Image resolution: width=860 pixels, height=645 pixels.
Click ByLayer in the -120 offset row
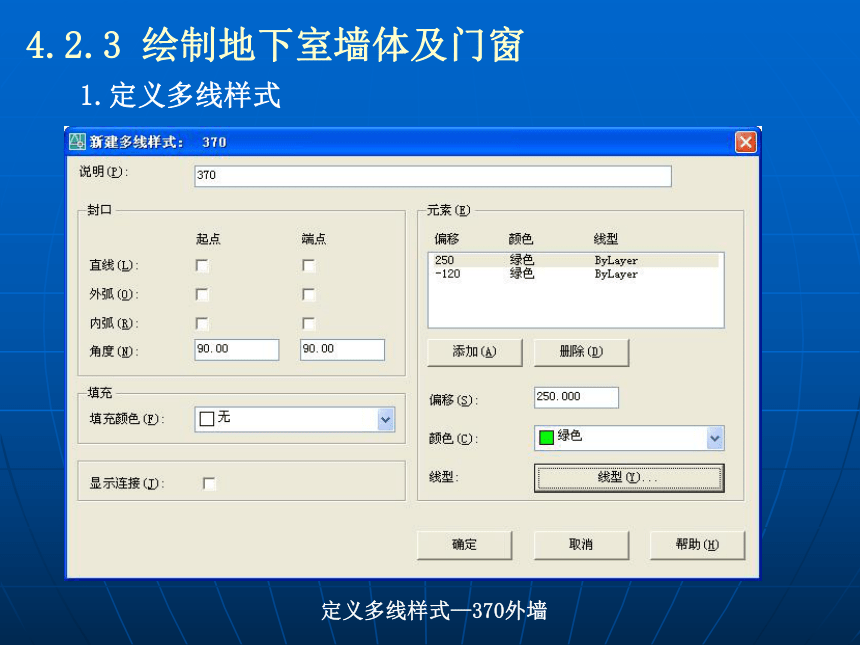tap(616, 274)
